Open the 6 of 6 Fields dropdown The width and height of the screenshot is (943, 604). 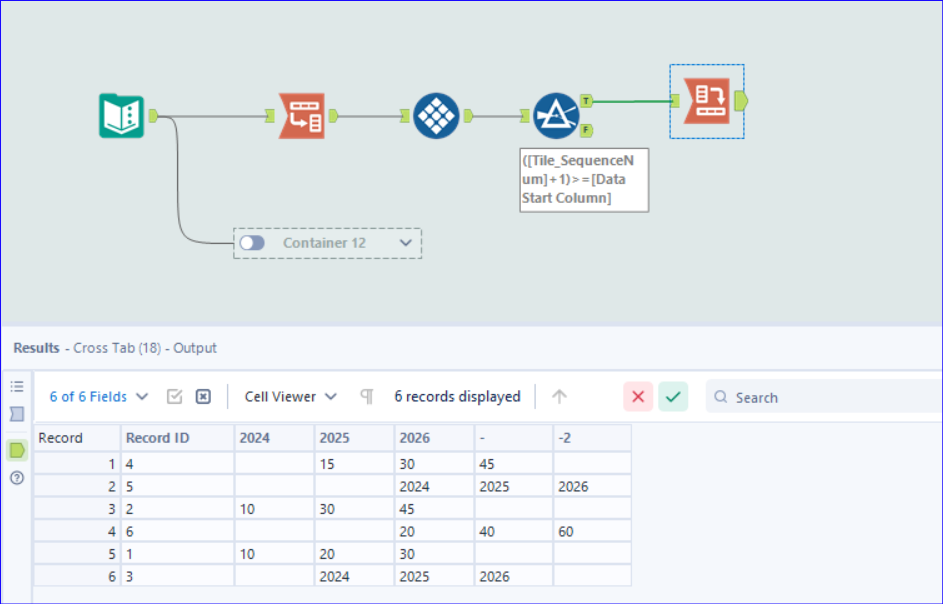(x=99, y=396)
